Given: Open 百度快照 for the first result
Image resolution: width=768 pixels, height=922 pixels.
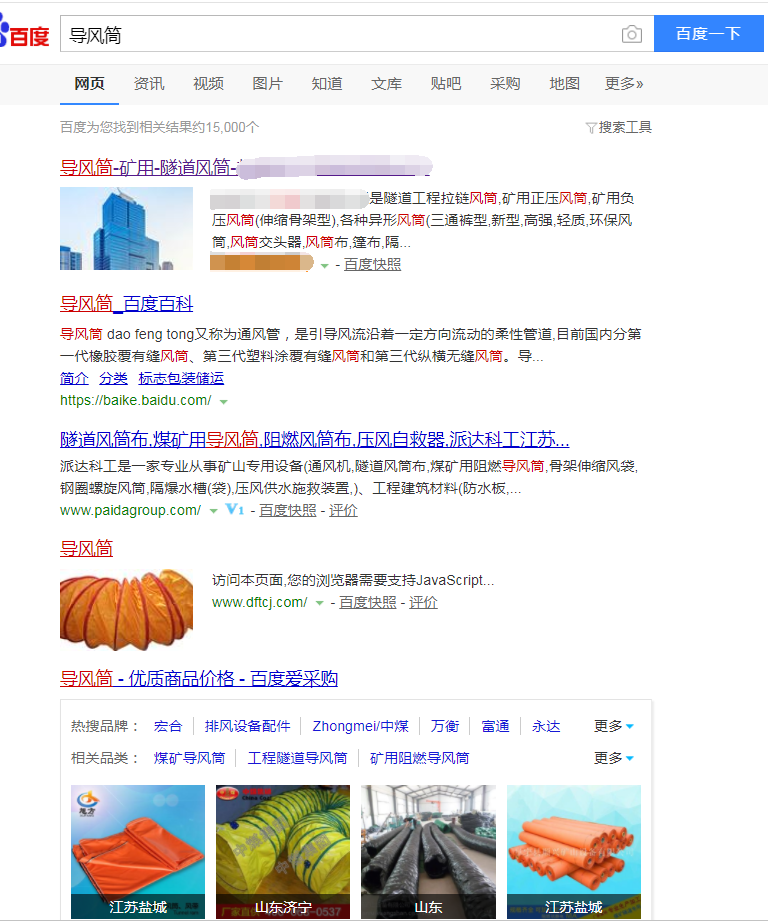Looking at the screenshot, I should click(372, 265).
